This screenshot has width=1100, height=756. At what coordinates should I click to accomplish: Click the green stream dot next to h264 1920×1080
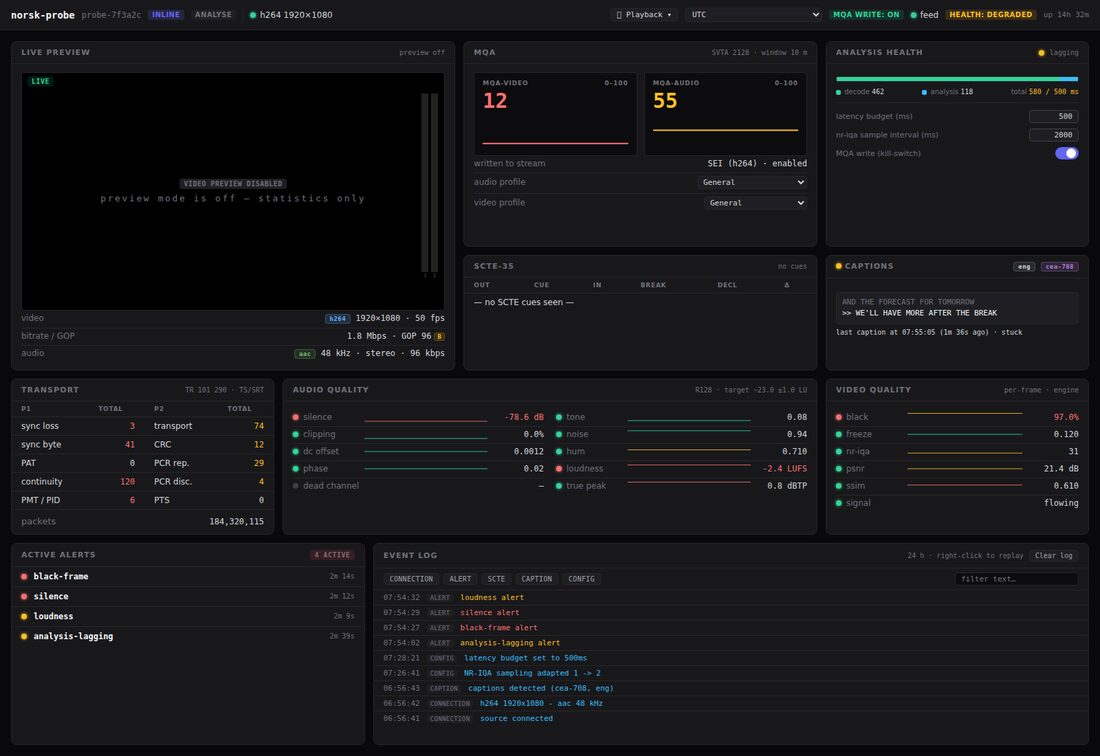tap(253, 15)
